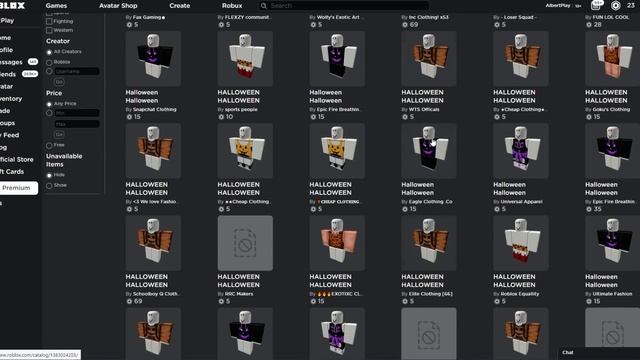Click the Robux hexagon icon top right
Image resolution: width=640 pixels, height=360 pixels.
point(616,5)
